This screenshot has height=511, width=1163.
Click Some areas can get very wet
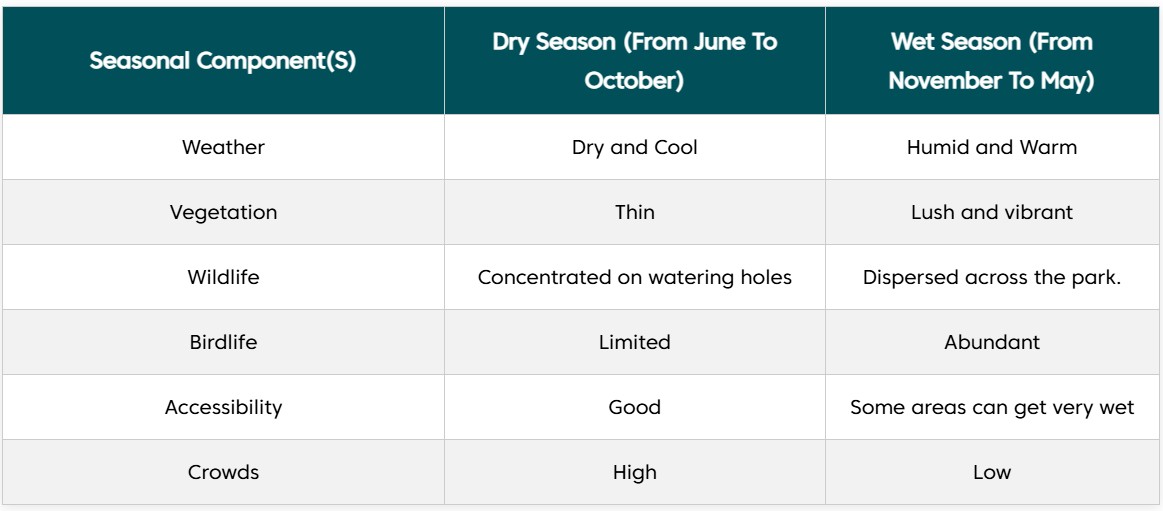click(x=991, y=407)
